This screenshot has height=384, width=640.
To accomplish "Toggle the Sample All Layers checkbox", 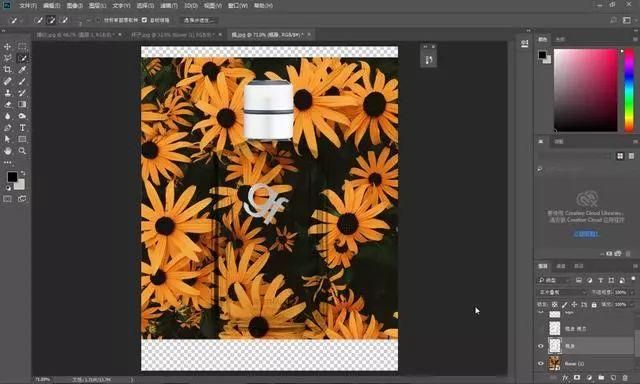I will pyautogui.click(x=98, y=20).
